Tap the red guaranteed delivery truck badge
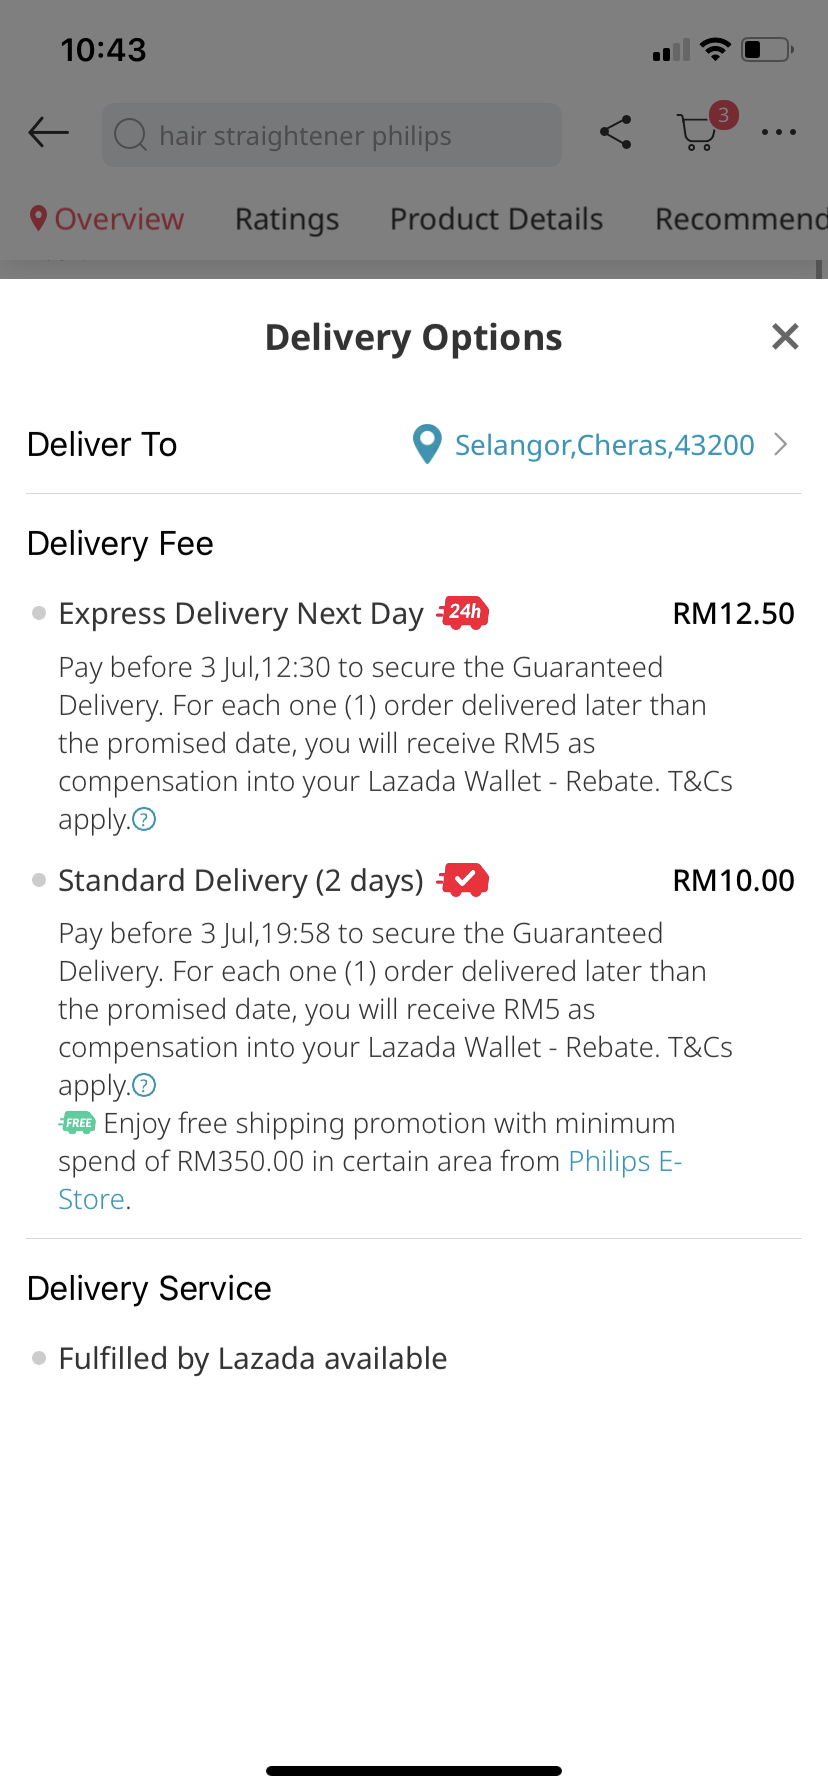828x1792 pixels. pyautogui.click(x=463, y=880)
